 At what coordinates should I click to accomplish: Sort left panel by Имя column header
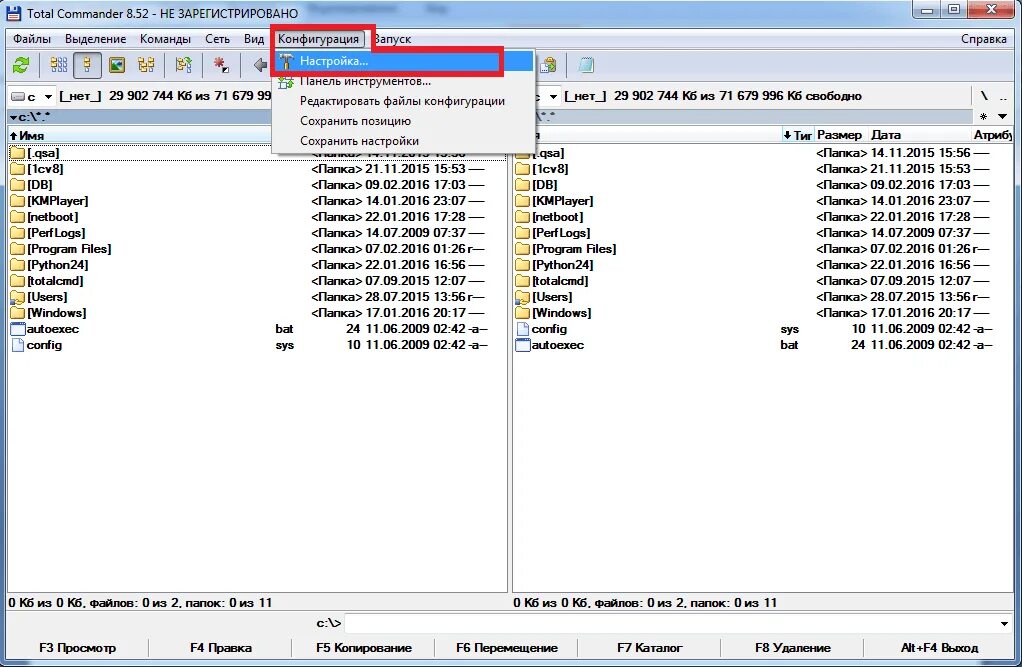139,136
